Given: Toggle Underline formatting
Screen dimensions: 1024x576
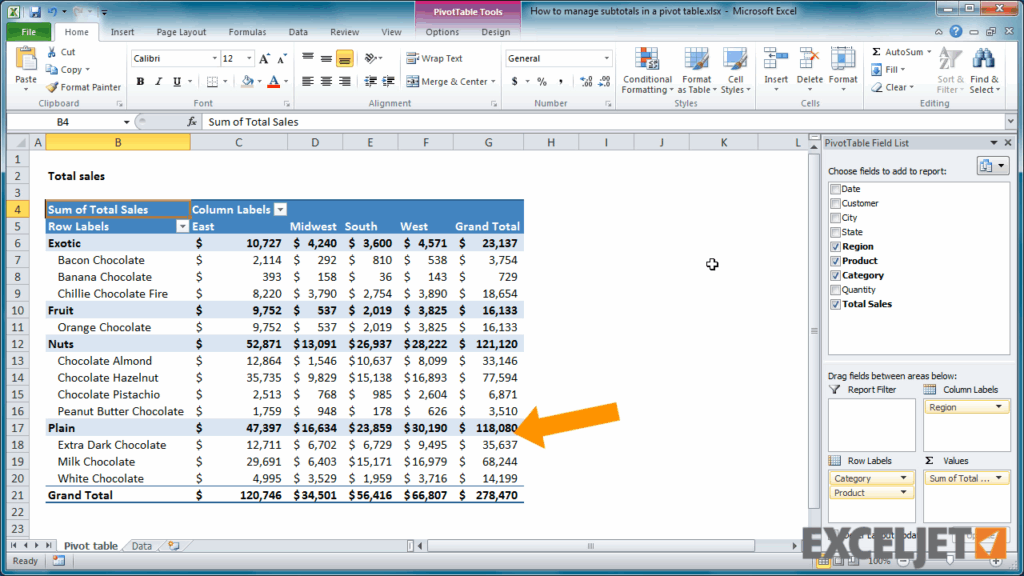Looking at the screenshot, I should coord(176,82).
